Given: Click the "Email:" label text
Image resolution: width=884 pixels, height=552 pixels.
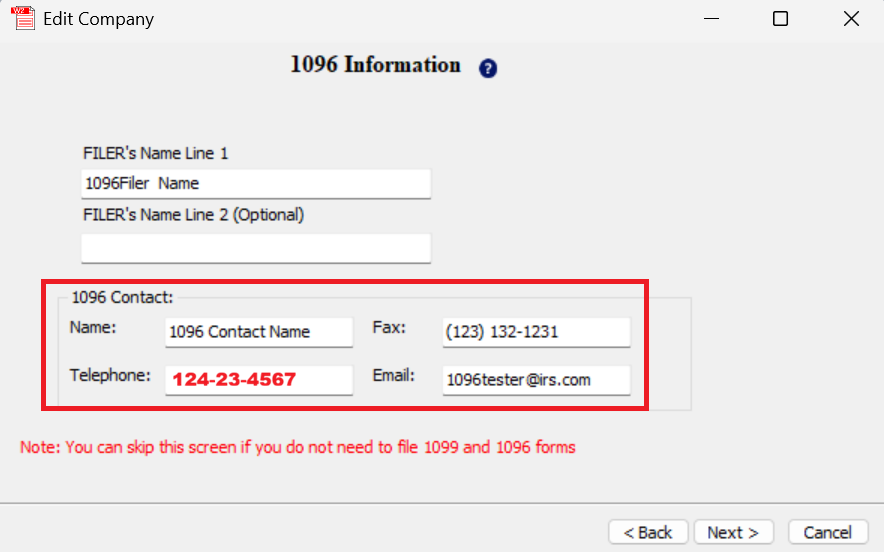Looking at the screenshot, I should pyautogui.click(x=393, y=376).
